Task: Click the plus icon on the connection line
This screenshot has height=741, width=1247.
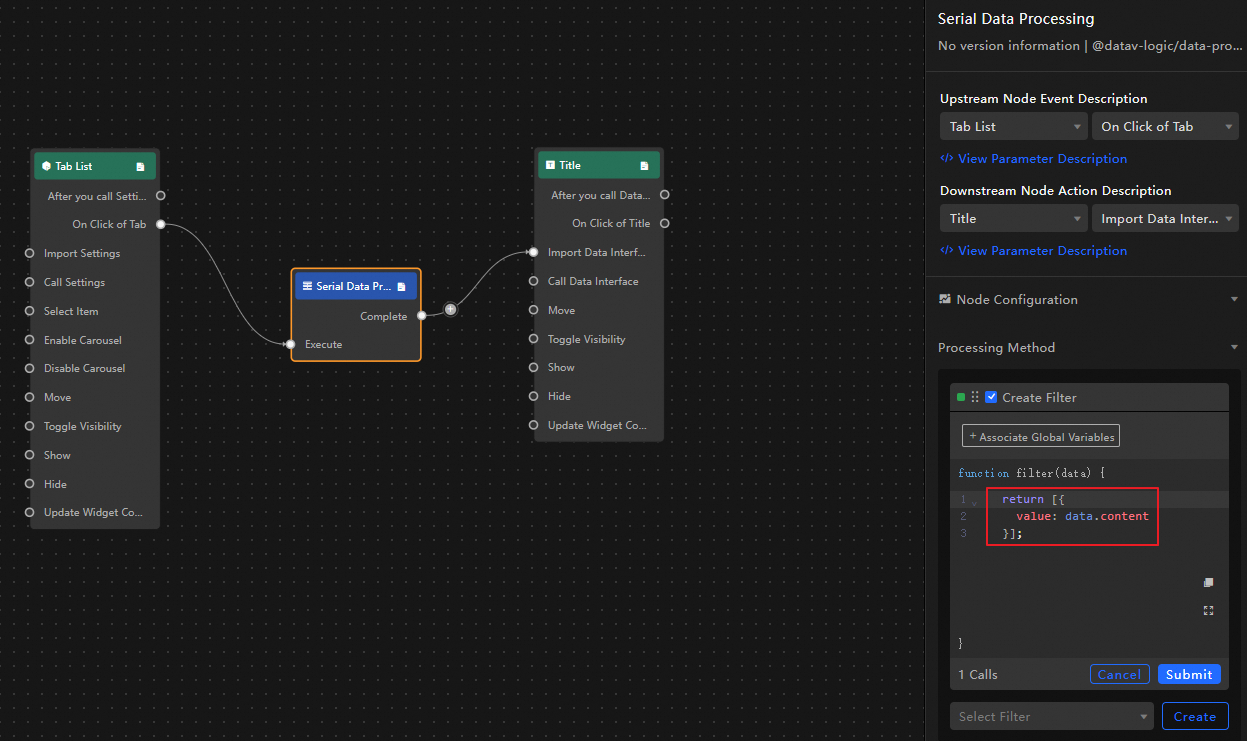Action: (x=451, y=310)
